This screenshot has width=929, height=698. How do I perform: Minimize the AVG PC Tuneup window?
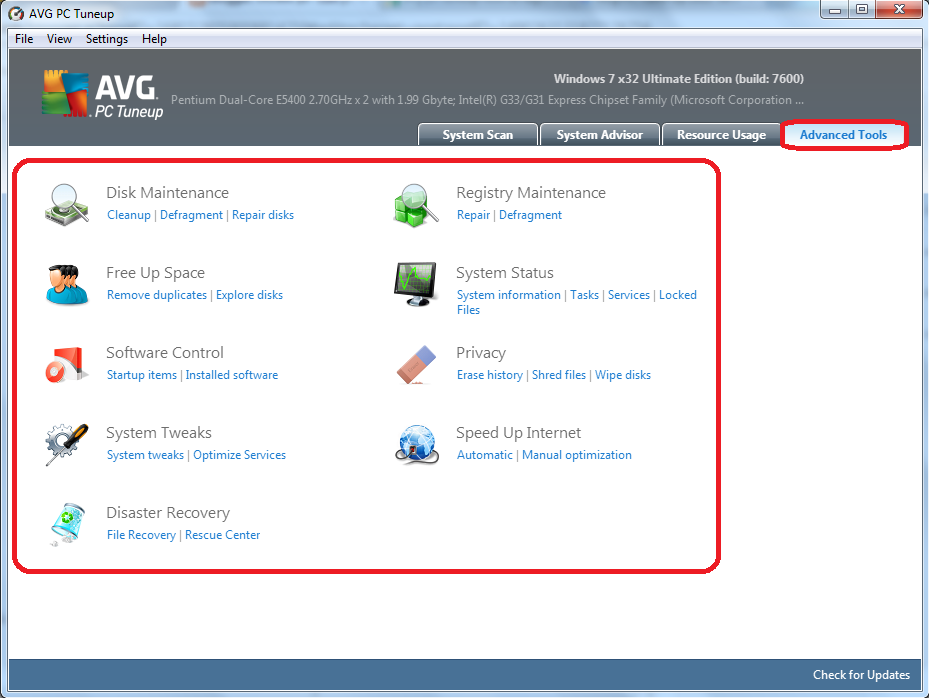(835, 9)
